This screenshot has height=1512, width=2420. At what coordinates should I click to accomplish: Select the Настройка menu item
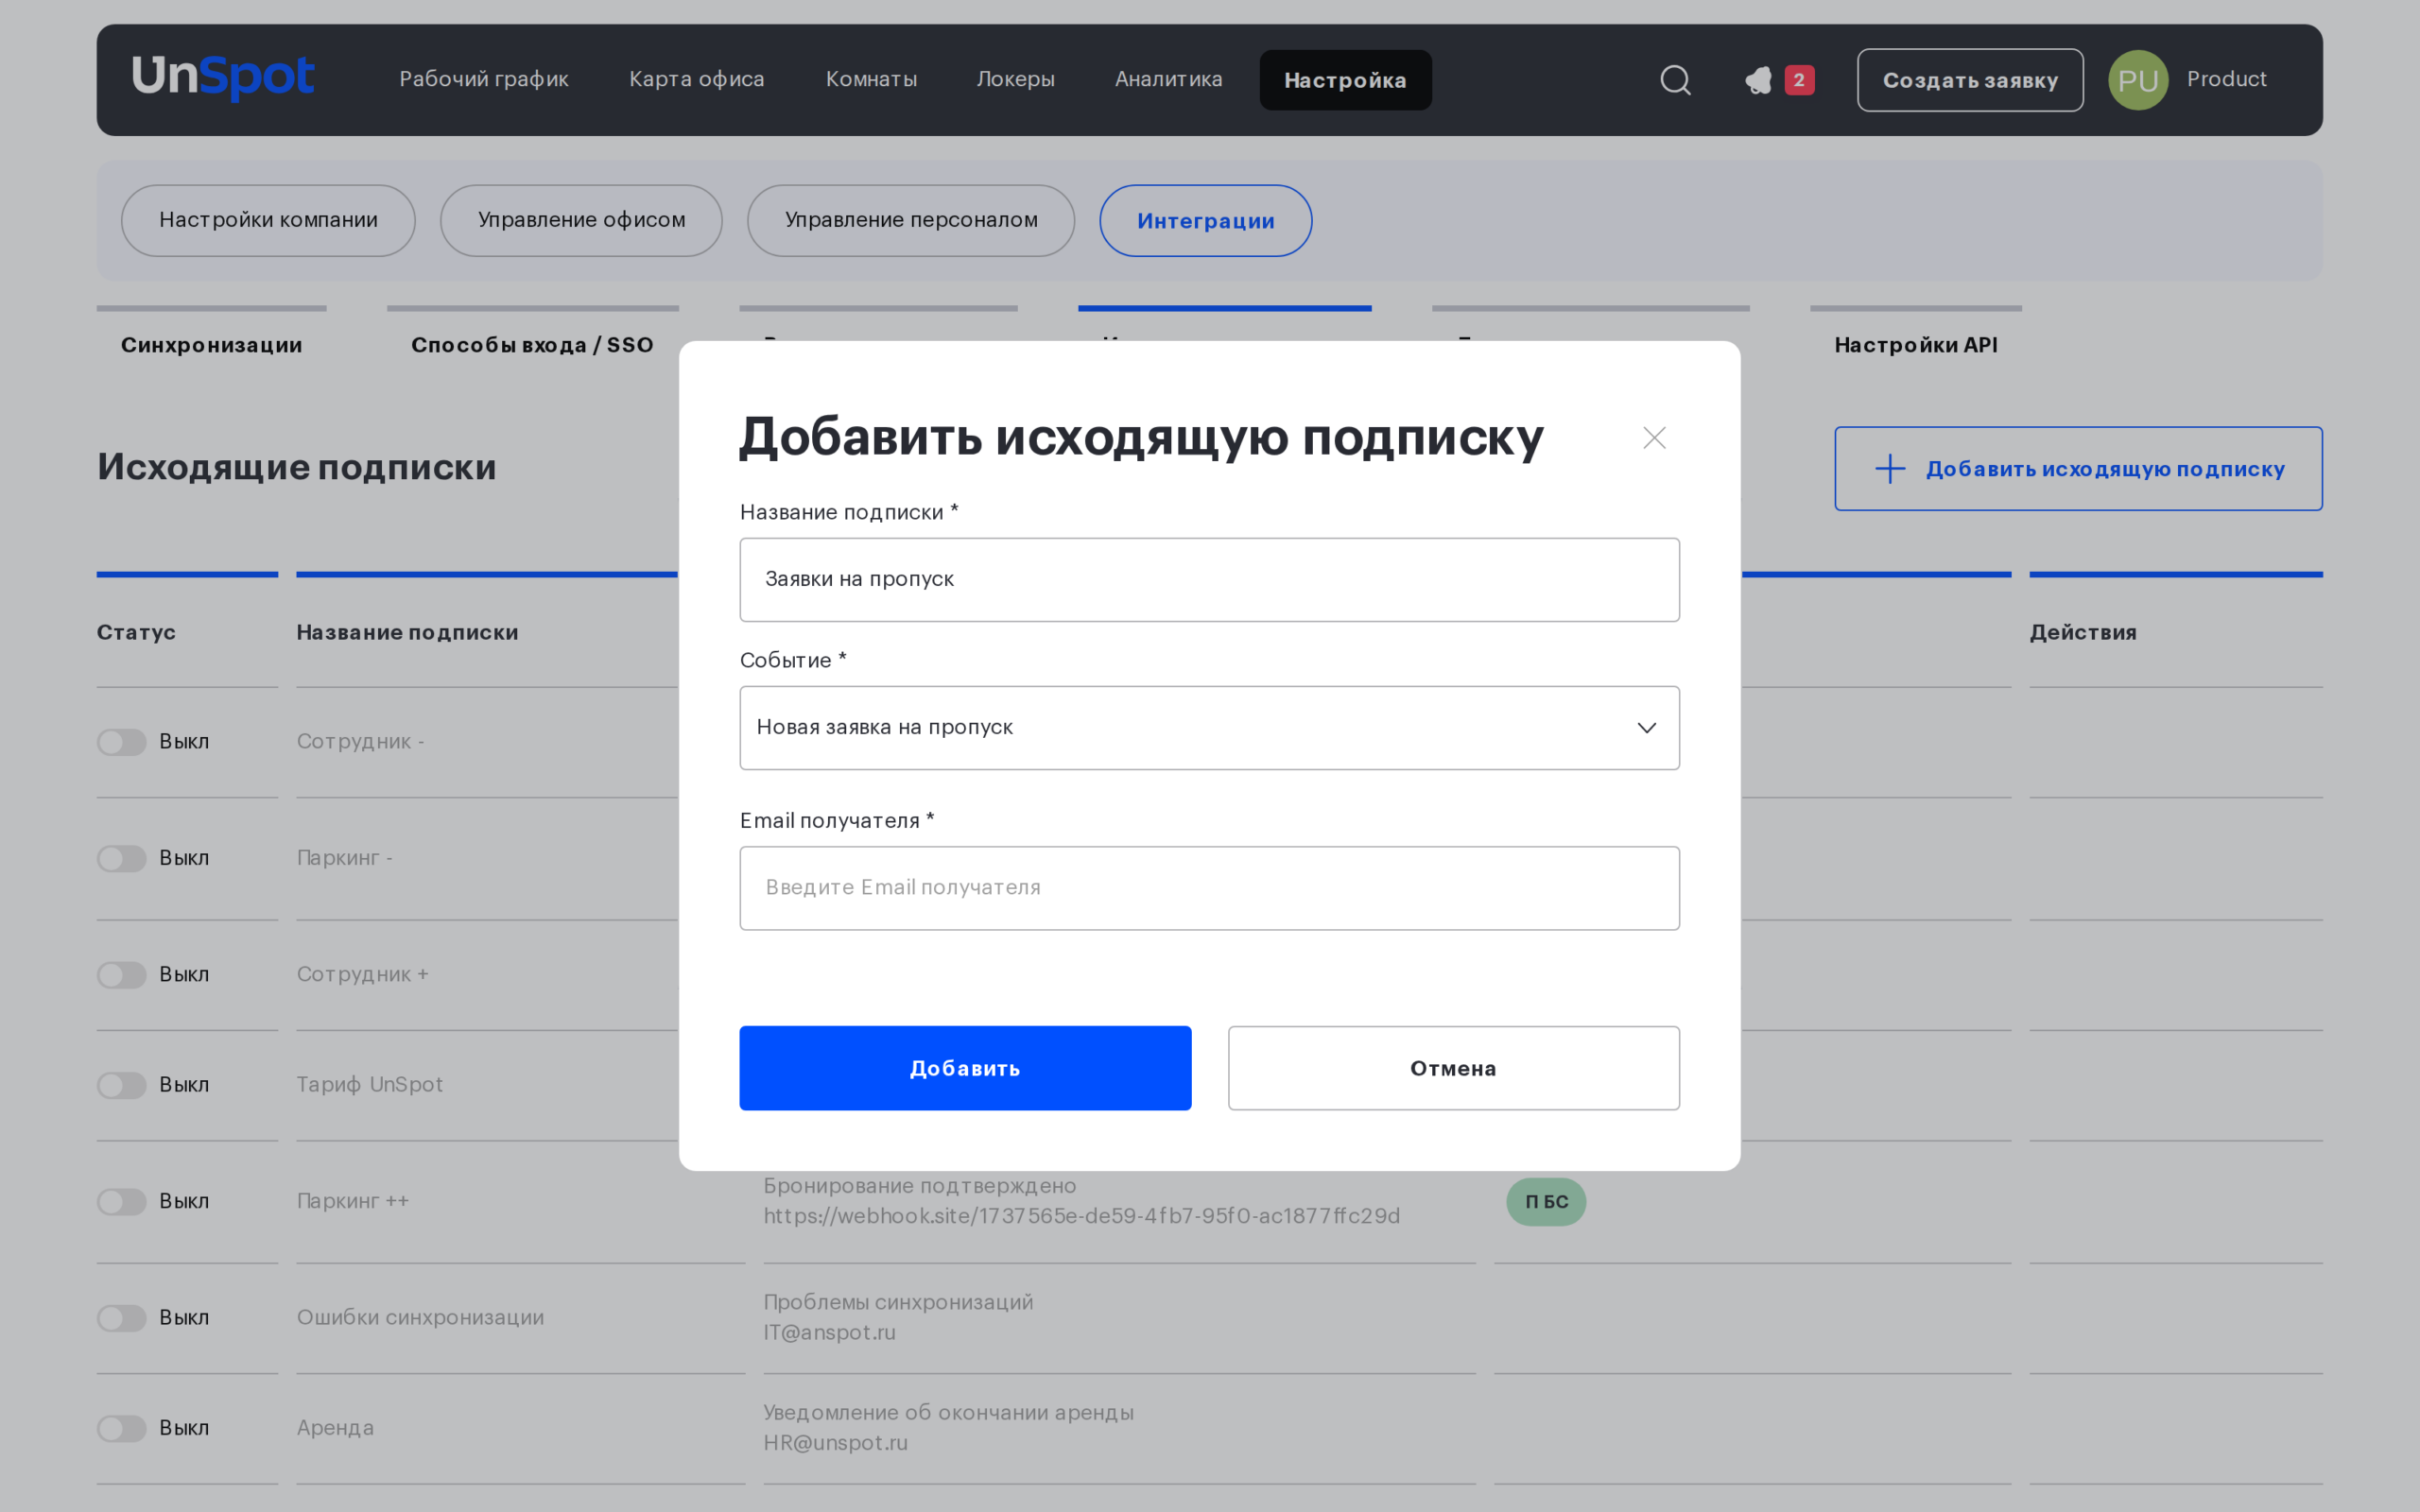click(1345, 80)
